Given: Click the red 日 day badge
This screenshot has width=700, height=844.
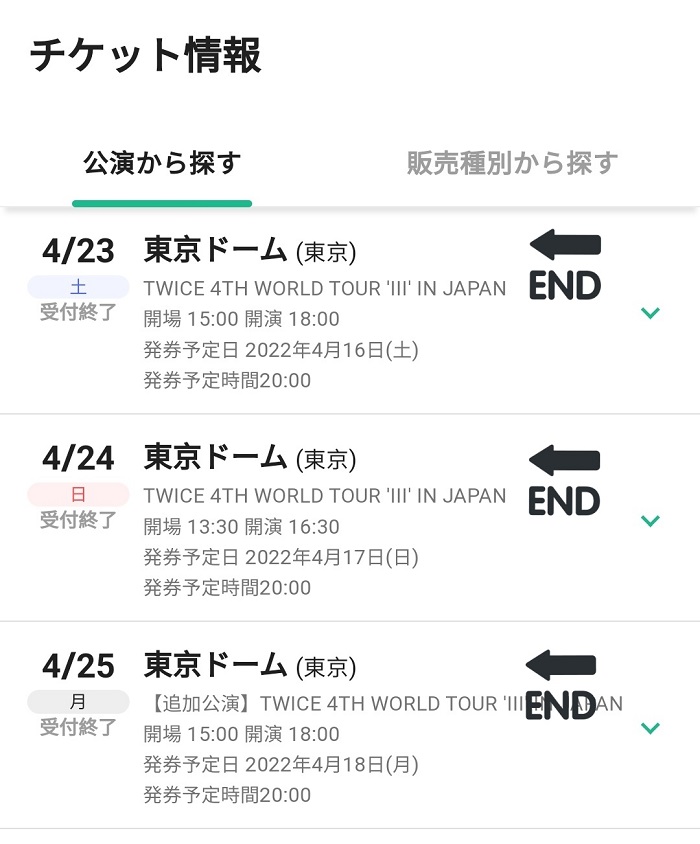Looking at the screenshot, I should pos(78,494).
